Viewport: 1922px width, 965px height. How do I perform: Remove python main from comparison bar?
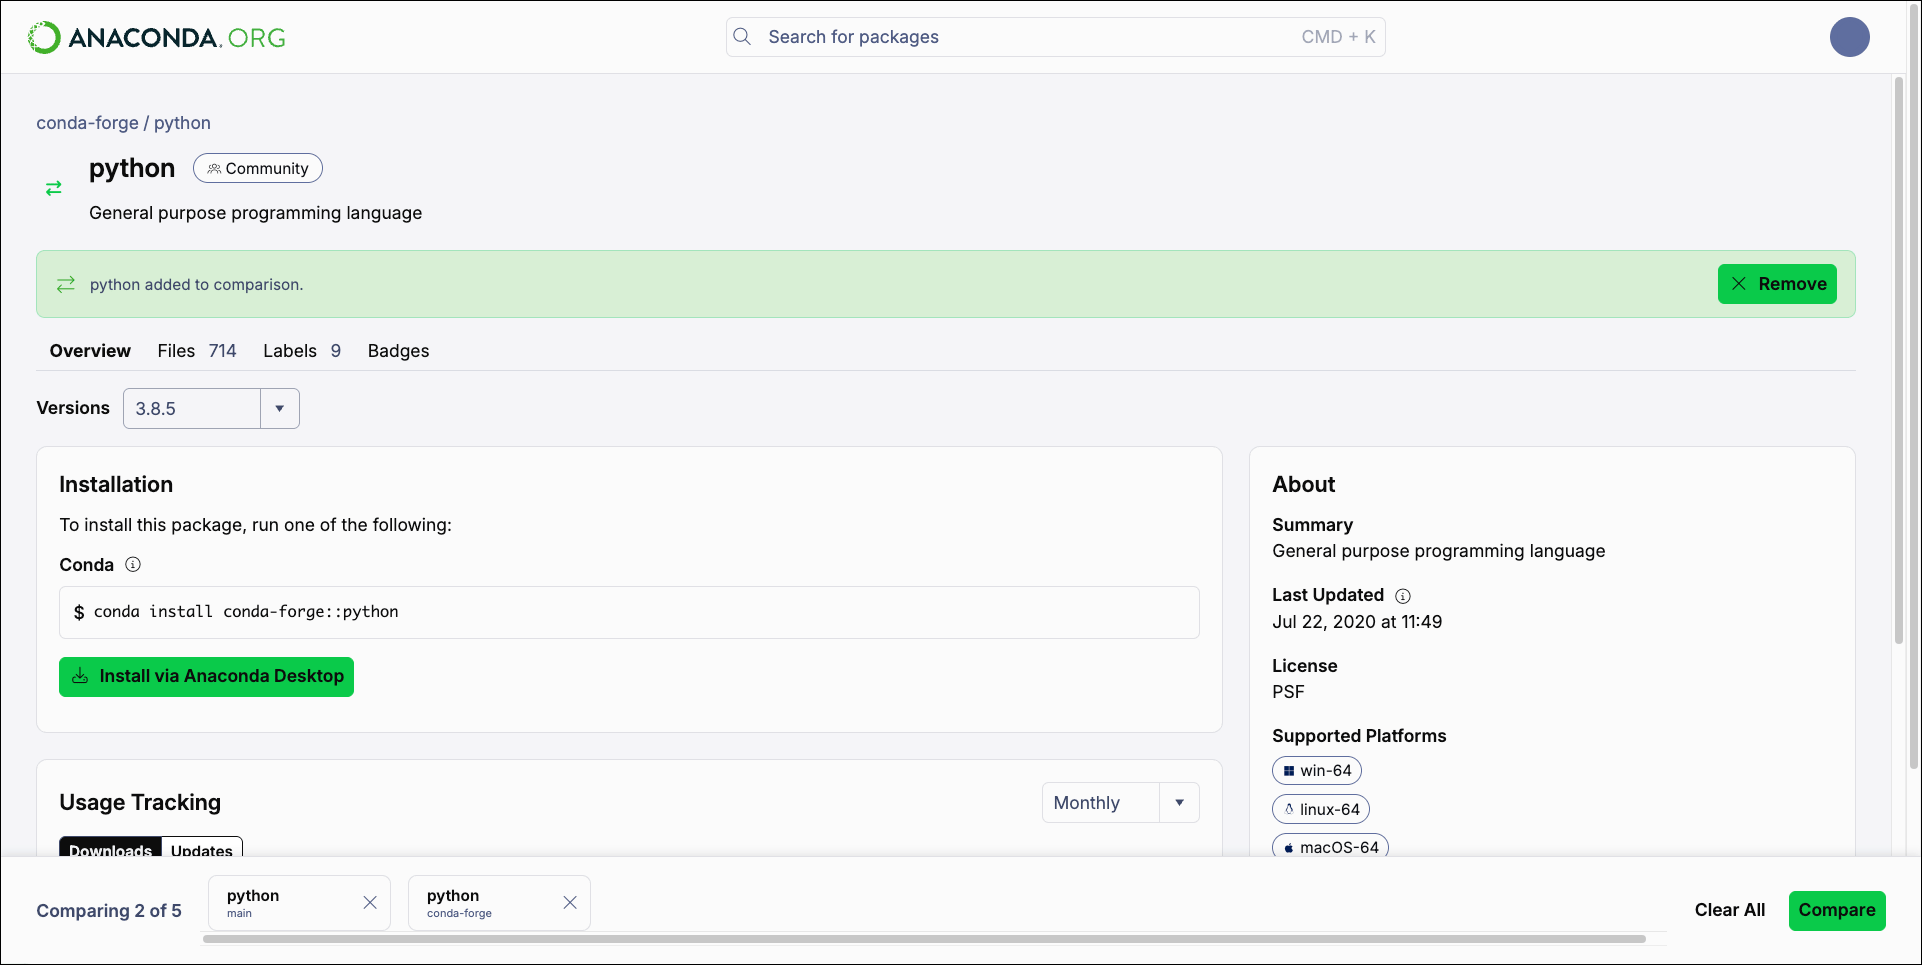click(370, 903)
